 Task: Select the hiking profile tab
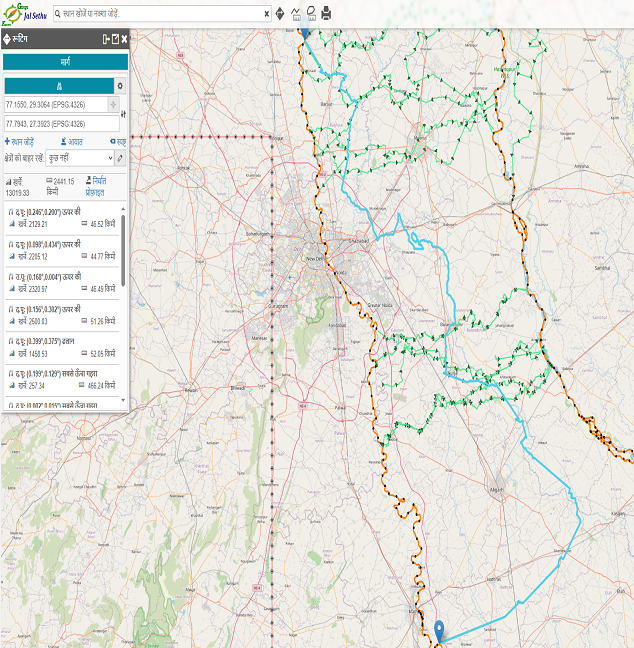point(59,86)
